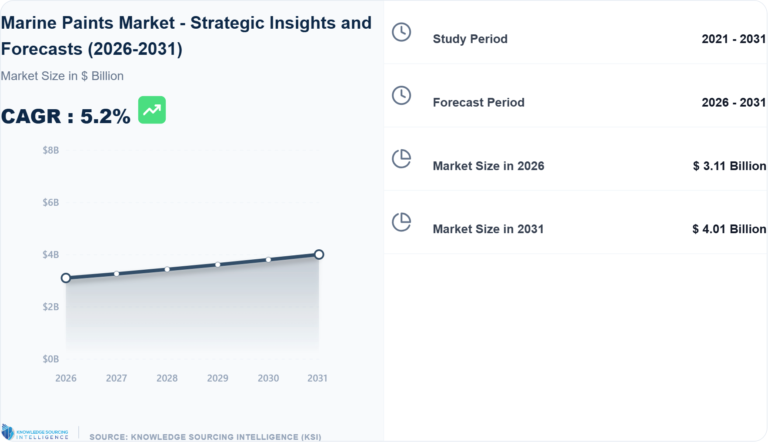The image size is (768, 442).
Task: Click pie chart icon for Market Size 2026
Action: tap(401, 159)
